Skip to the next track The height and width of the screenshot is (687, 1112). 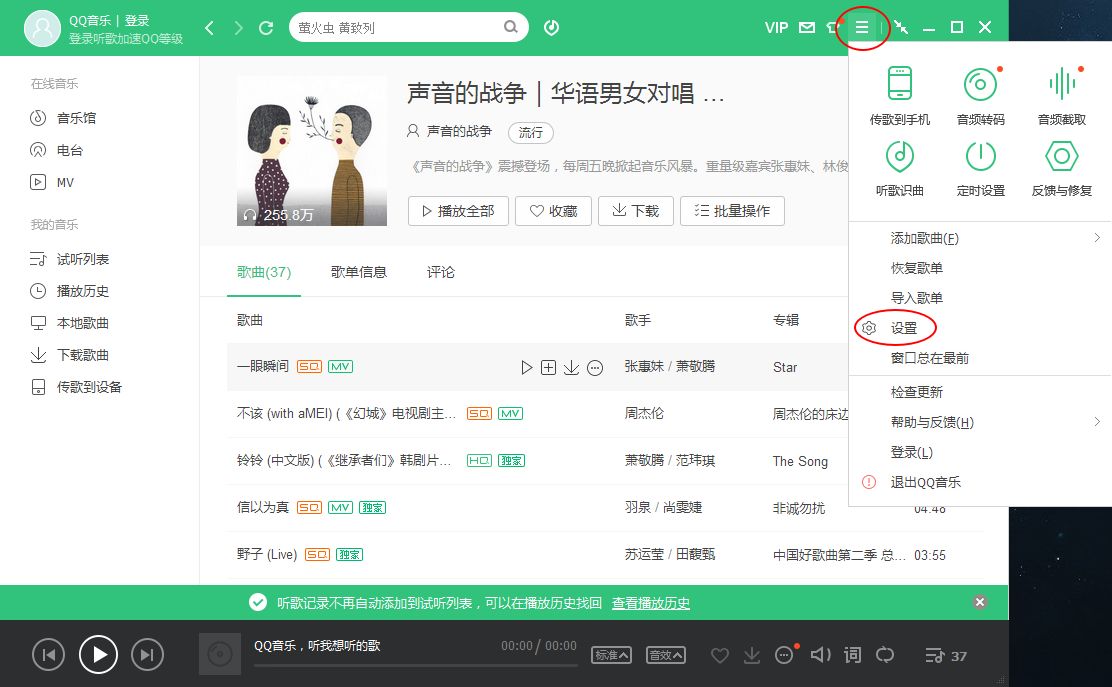[x=148, y=655]
